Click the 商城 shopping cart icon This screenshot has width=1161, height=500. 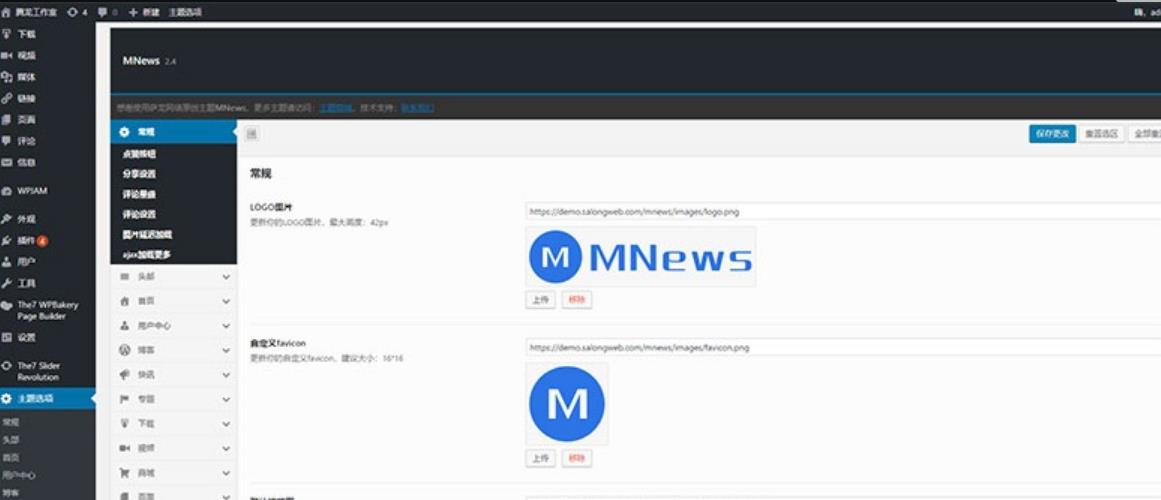click(x=124, y=472)
